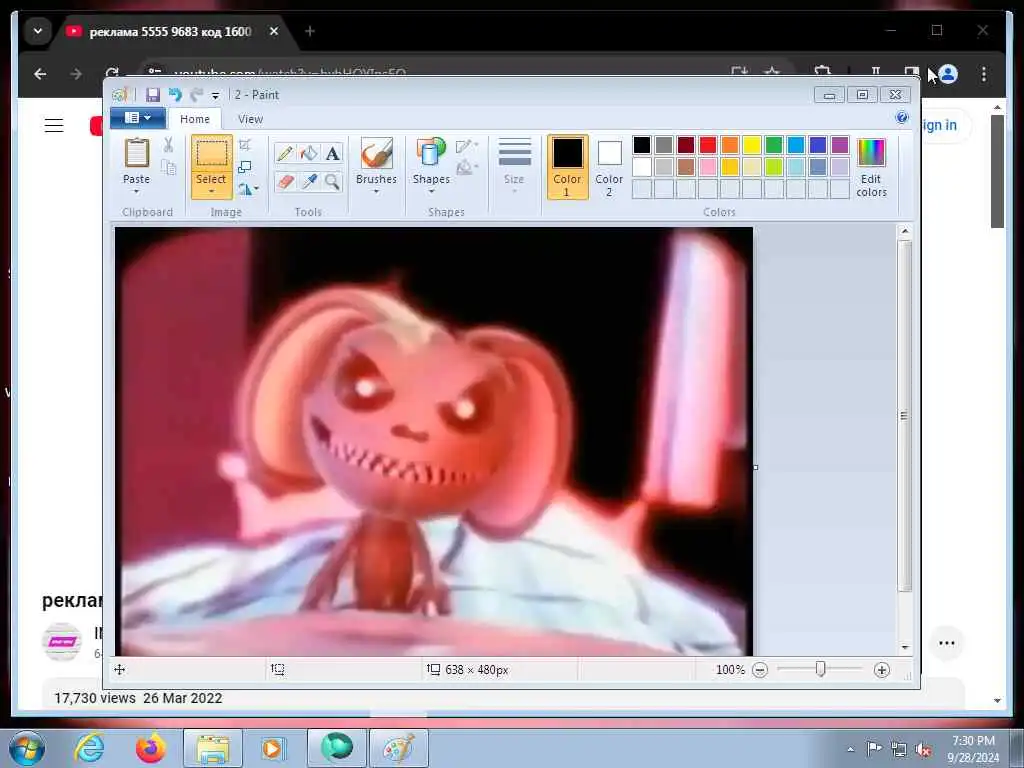Click the Paste clipboard icon
The height and width of the screenshot is (768, 1024).
(136, 153)
